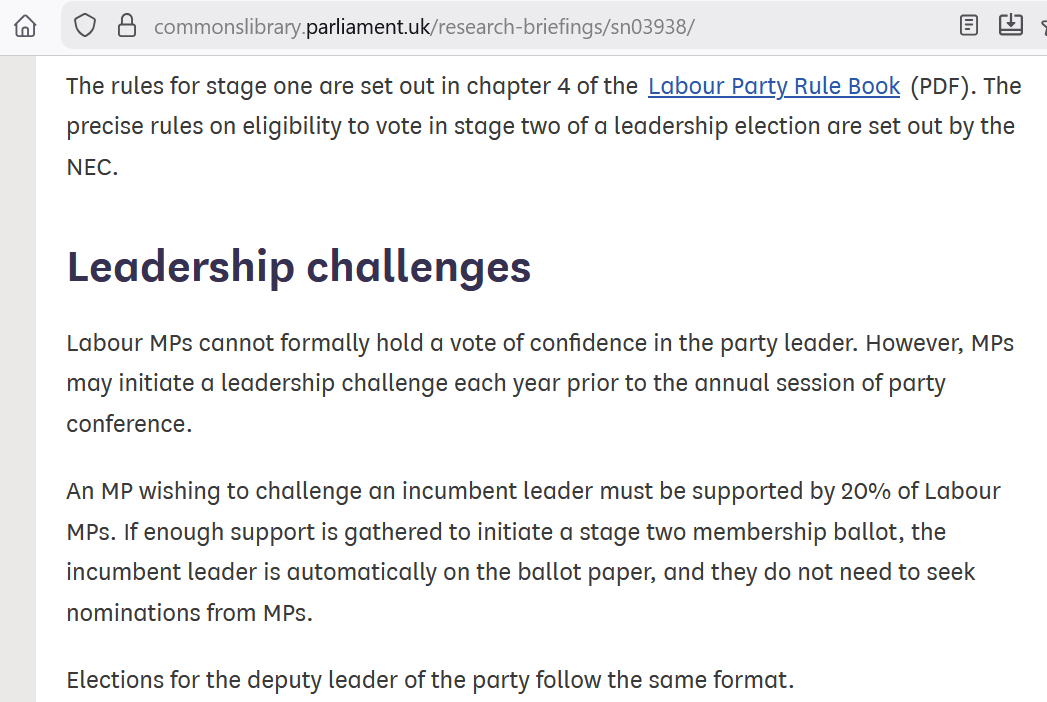
Task: Click the line starting "precise rules on eligibility"
Action: [x=540, y=126]
